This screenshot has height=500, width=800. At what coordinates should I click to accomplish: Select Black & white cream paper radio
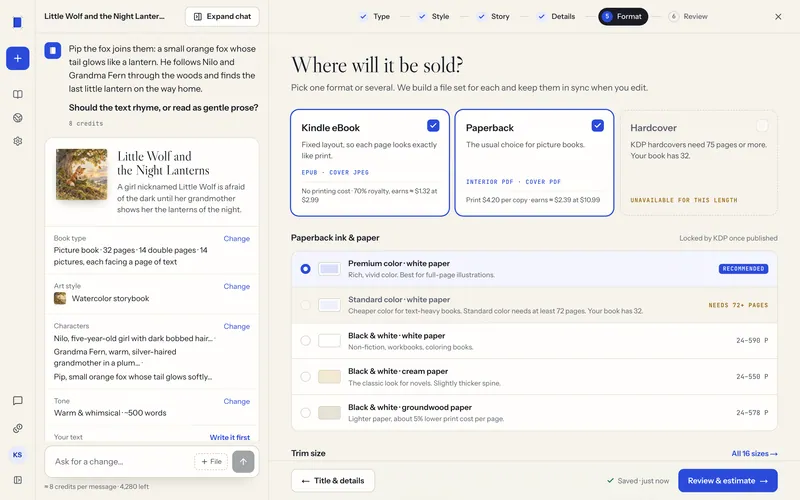[305, 377]
